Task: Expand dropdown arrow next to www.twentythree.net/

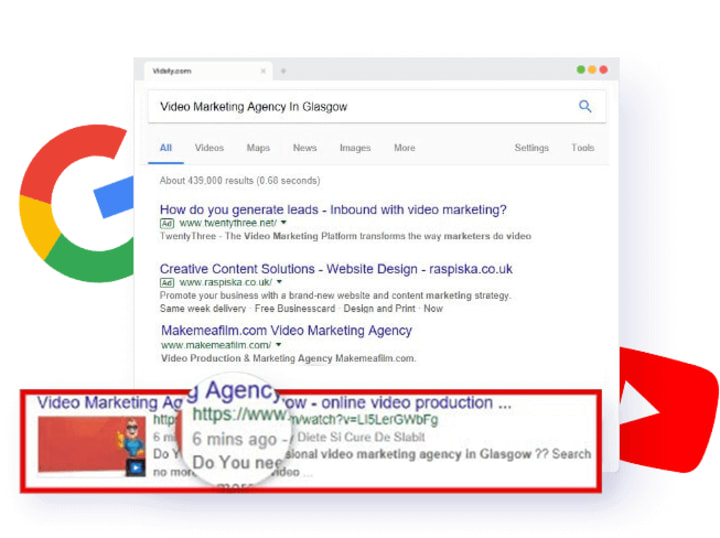Action: pyautogui.click(x=284, y=223)
